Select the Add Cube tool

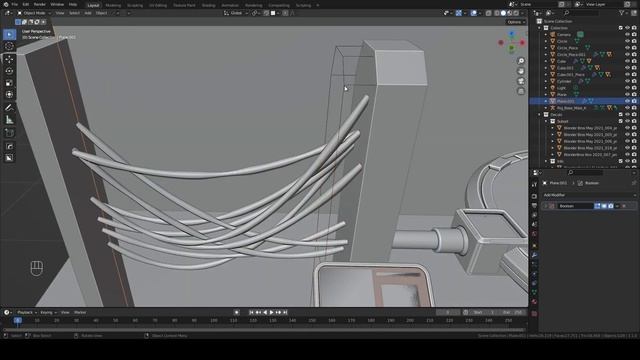9,133
